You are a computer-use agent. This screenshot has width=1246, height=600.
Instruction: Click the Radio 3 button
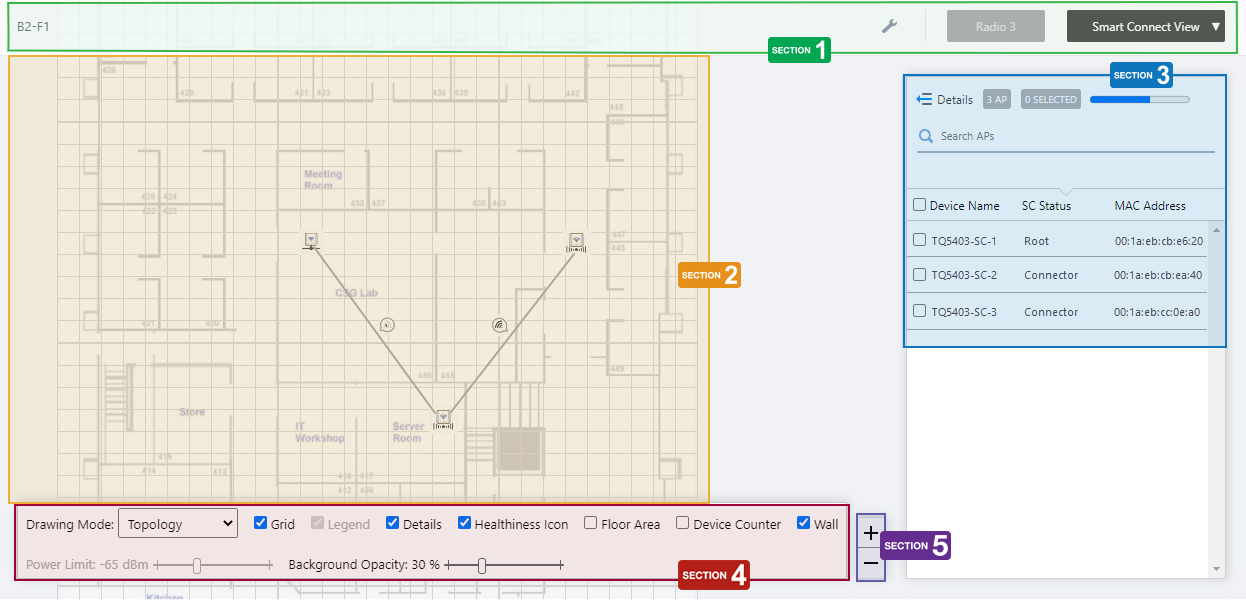(x=995, y=27)
